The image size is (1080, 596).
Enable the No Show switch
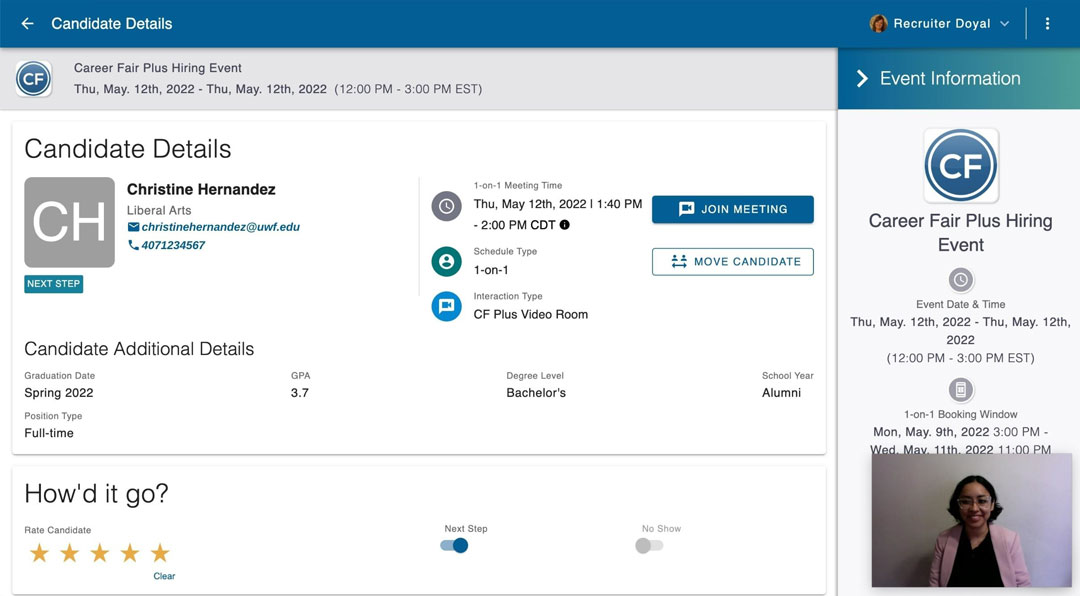pos(649,545)
